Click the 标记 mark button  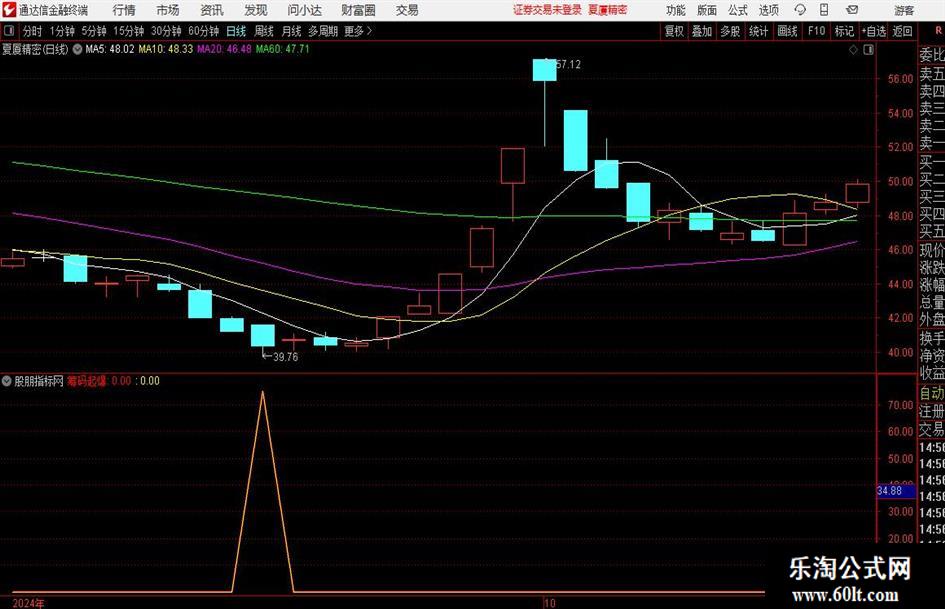coord(844,31)
